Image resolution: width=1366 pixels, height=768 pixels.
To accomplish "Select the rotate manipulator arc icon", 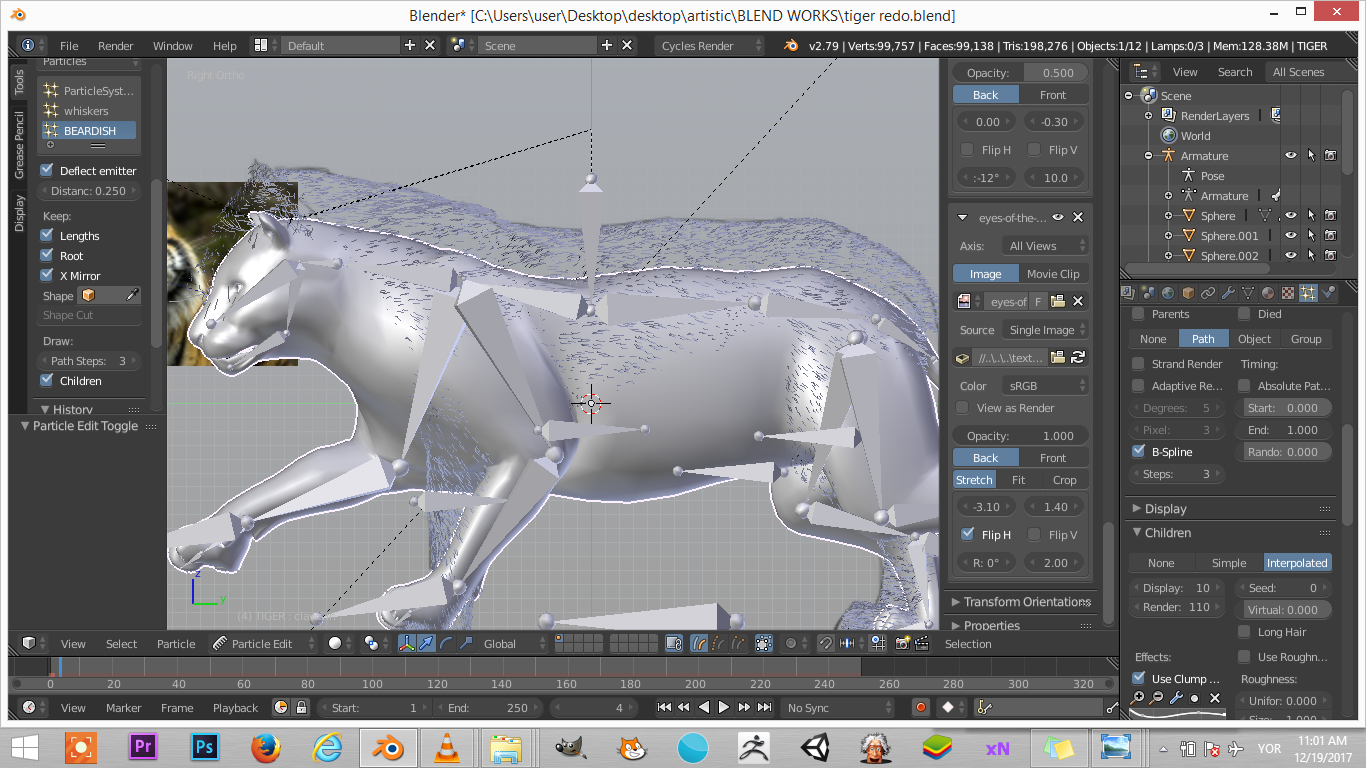I will (447, 643).
